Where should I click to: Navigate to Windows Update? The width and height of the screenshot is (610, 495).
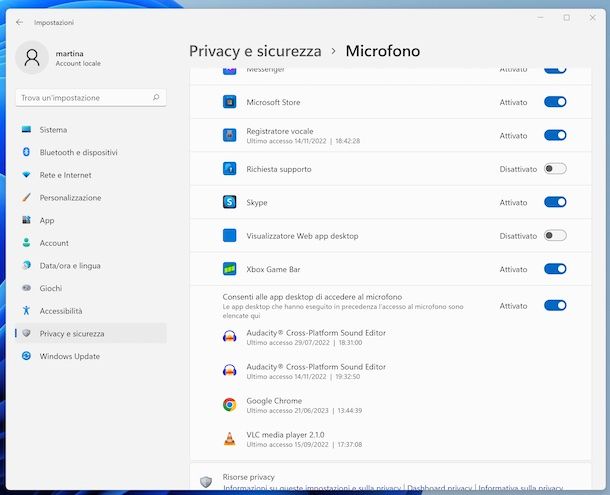click(x=91, y=356)
